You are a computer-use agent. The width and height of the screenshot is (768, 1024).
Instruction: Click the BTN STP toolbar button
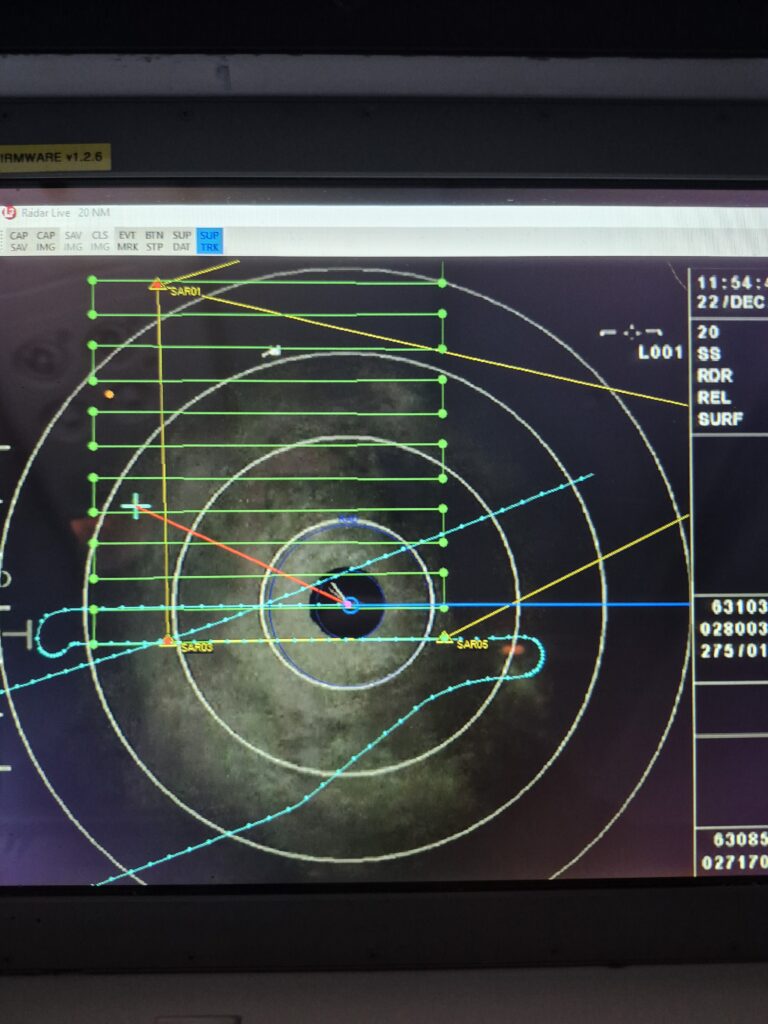click(x=154, y=241)
